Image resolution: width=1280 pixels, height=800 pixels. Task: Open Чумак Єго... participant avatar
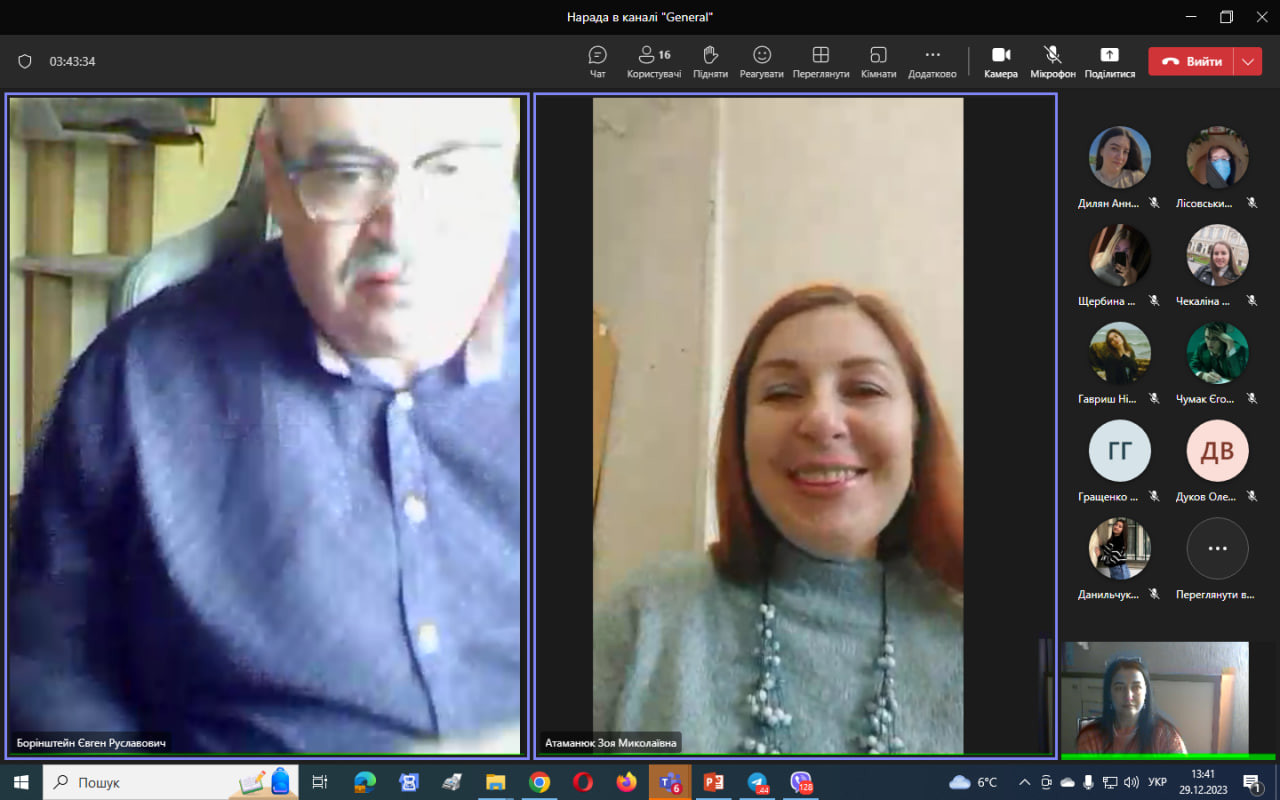tap(1217, 353)
